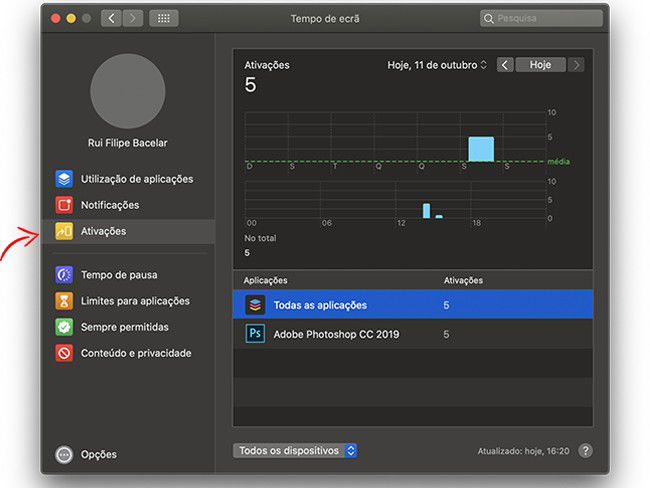Click the yellow Ativações icon
The image size is (650, 488).
(64, 232)
